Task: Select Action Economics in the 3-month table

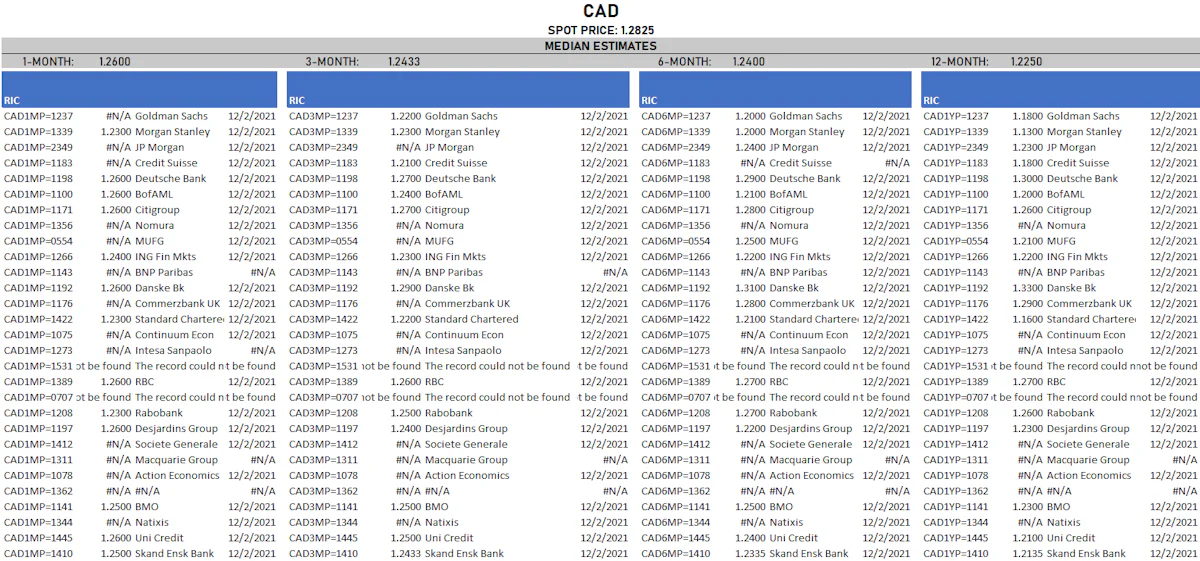Action: pos(467,476)
